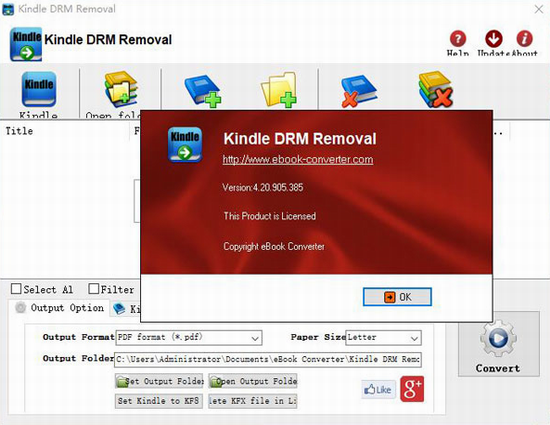Select the Kindle tab beside Output Option
The height and width of the screenshot is (425, 550).
click(126, 309)
